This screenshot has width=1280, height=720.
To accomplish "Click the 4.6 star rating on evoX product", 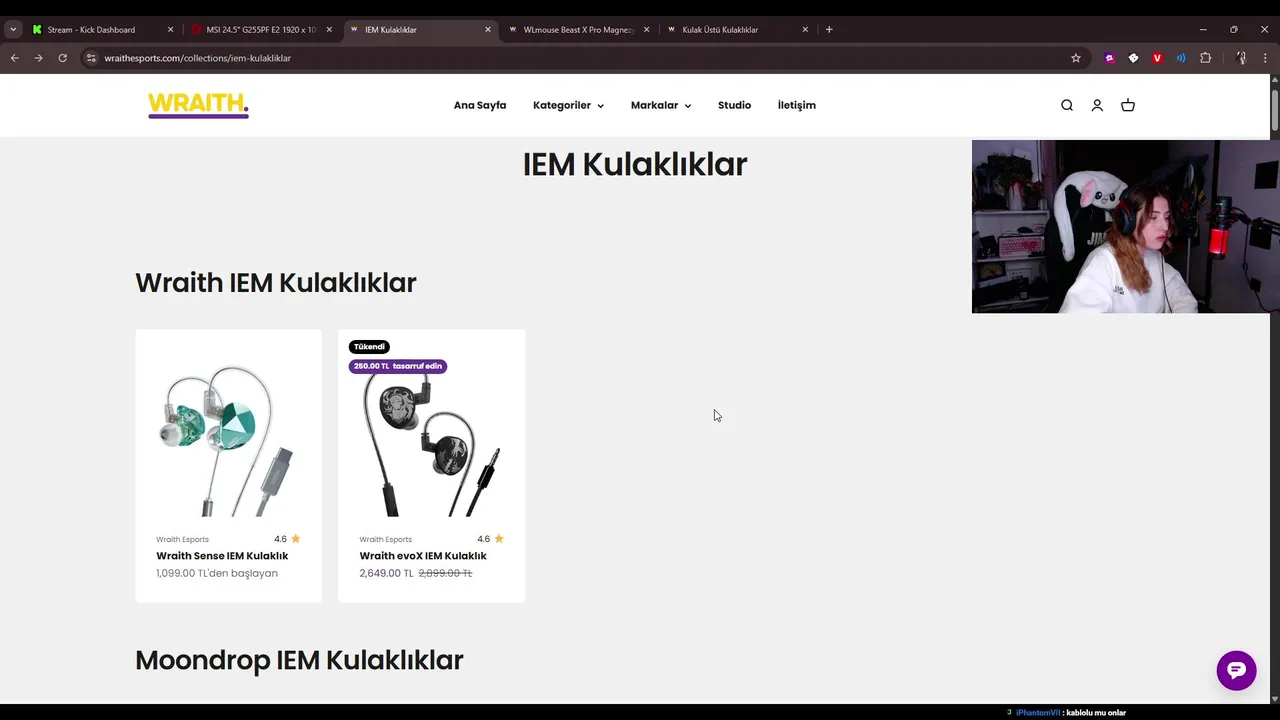I will (490, 539).
